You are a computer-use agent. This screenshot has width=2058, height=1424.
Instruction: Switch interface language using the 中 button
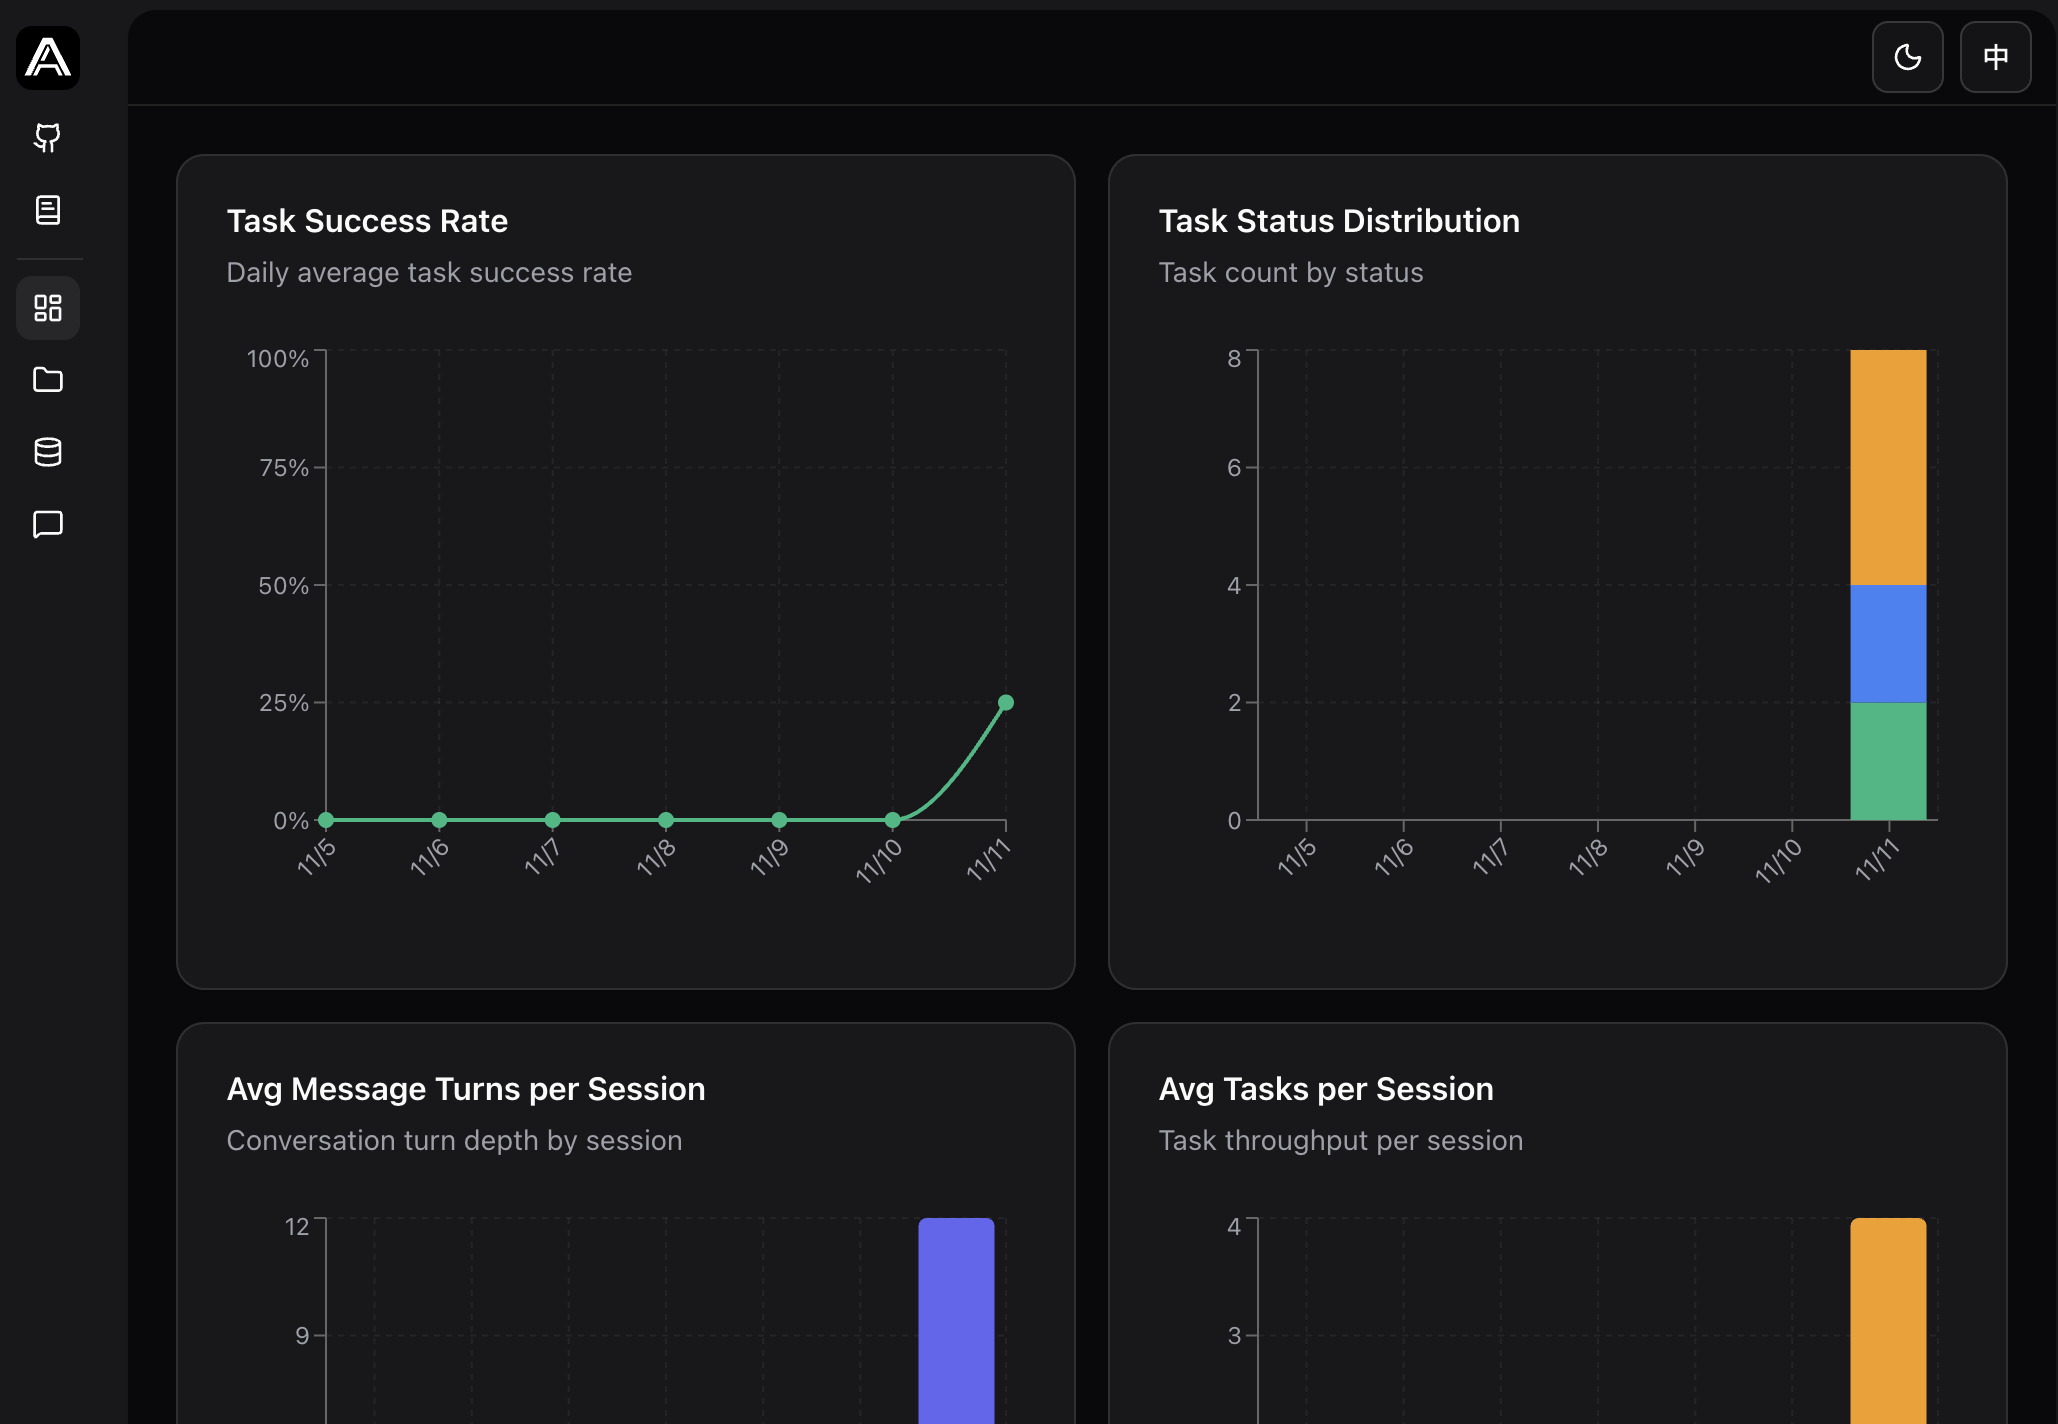[1994, 57]
